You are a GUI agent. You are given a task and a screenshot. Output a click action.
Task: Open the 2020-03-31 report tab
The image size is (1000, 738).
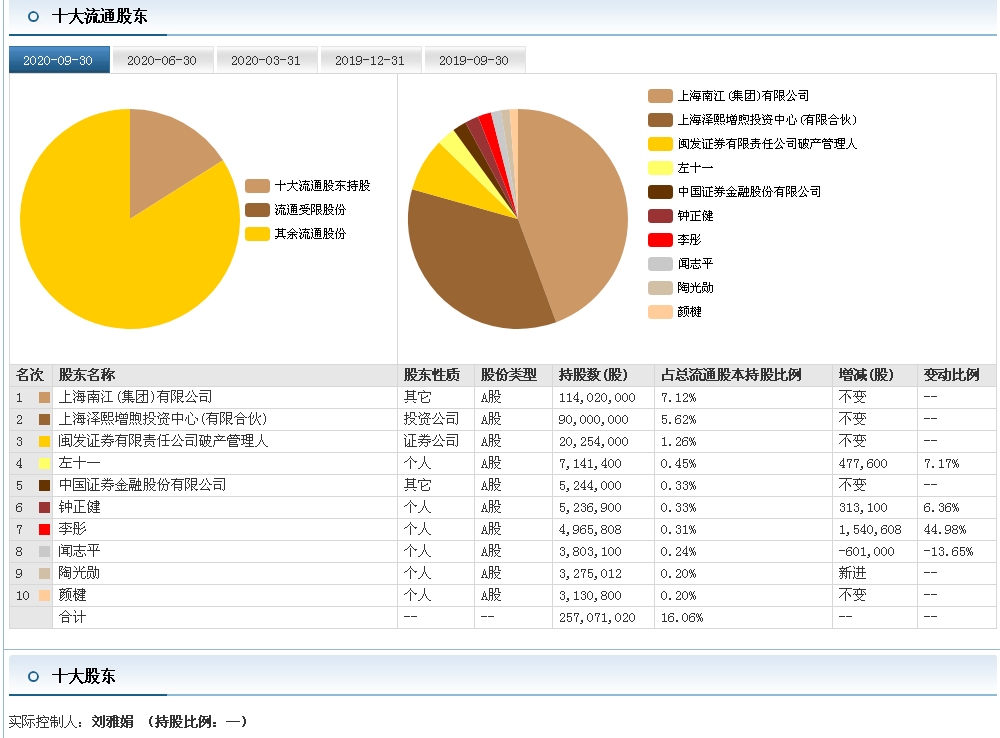(267, 60)
